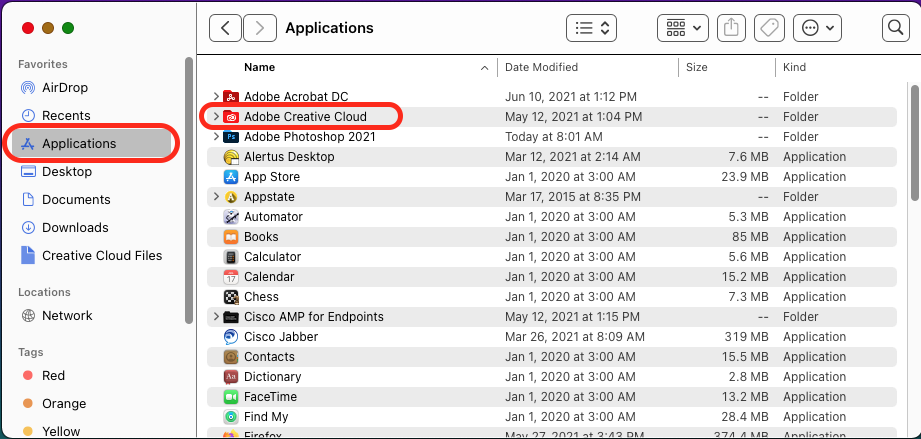
Task: Sort by the Kind column header
Action: click(794, 68)
